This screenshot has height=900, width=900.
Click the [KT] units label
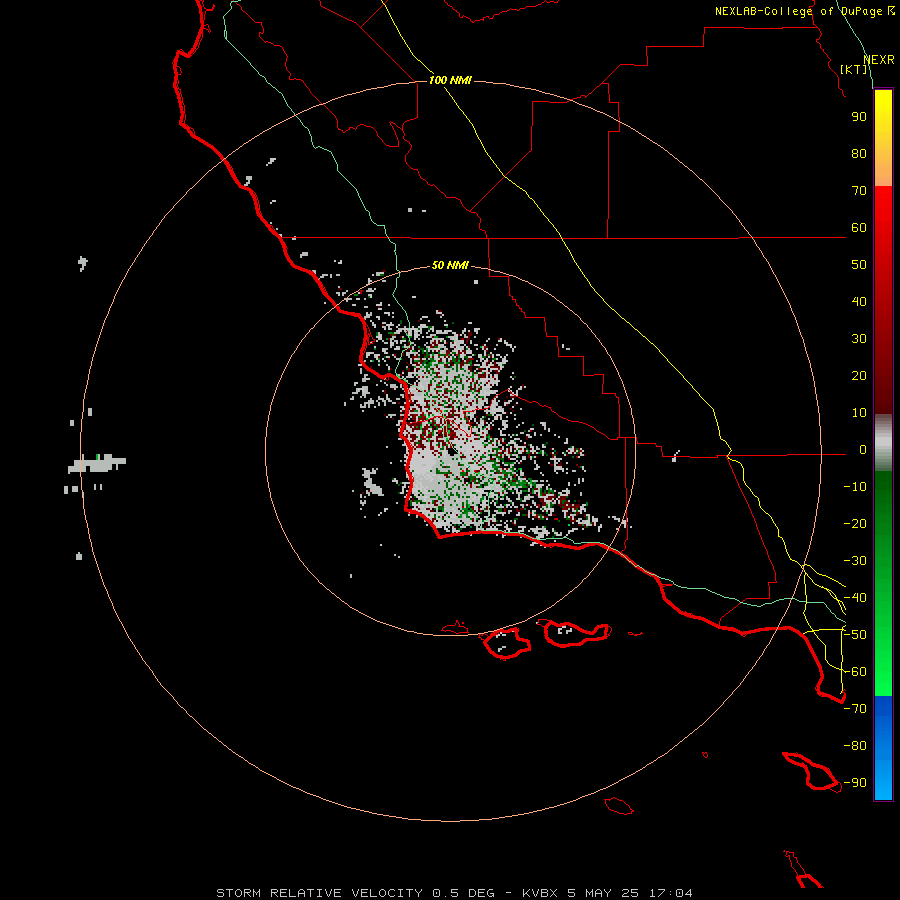coord(854,69)
